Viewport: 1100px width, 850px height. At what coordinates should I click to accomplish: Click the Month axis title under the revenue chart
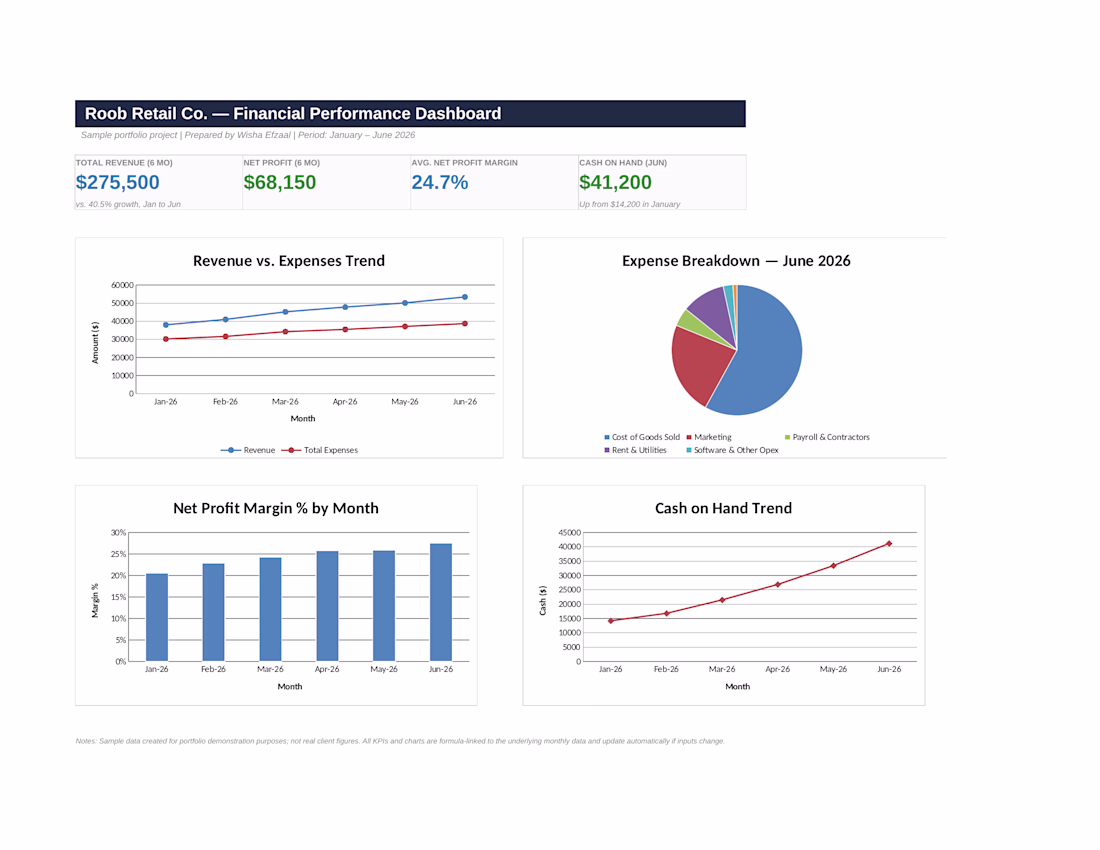pos(303,419)
